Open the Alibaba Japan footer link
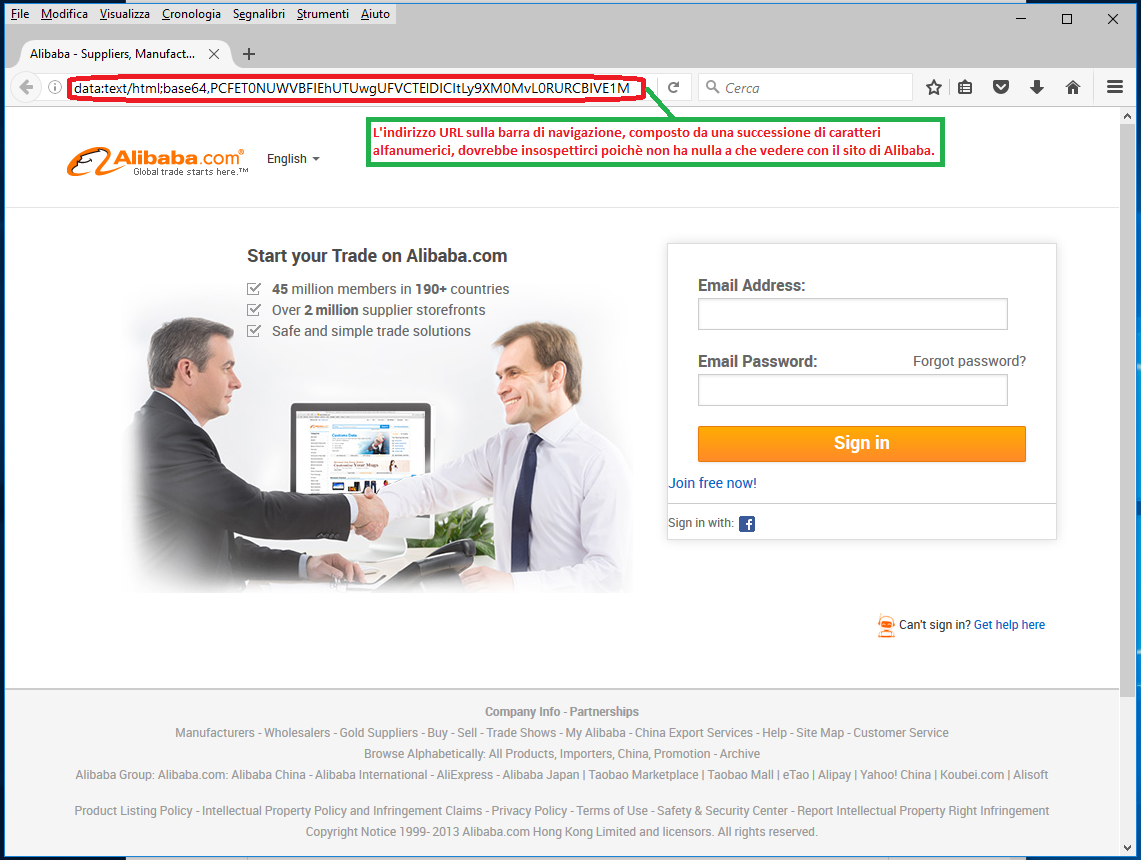 tap(541, 775)
